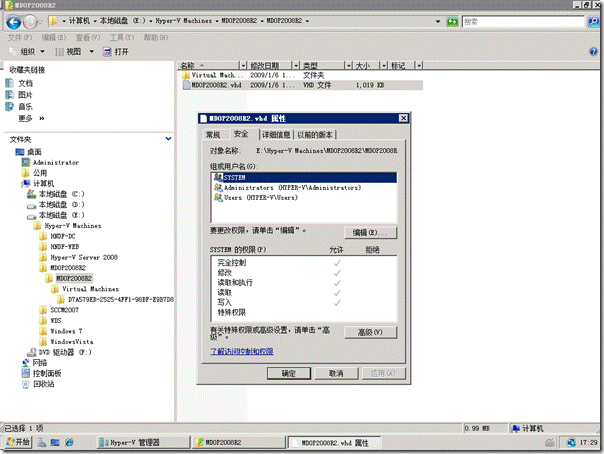Click 确定 button in properties dialog
The width and height of the screenshot is (604, 454).
click(x=289, y=373)
